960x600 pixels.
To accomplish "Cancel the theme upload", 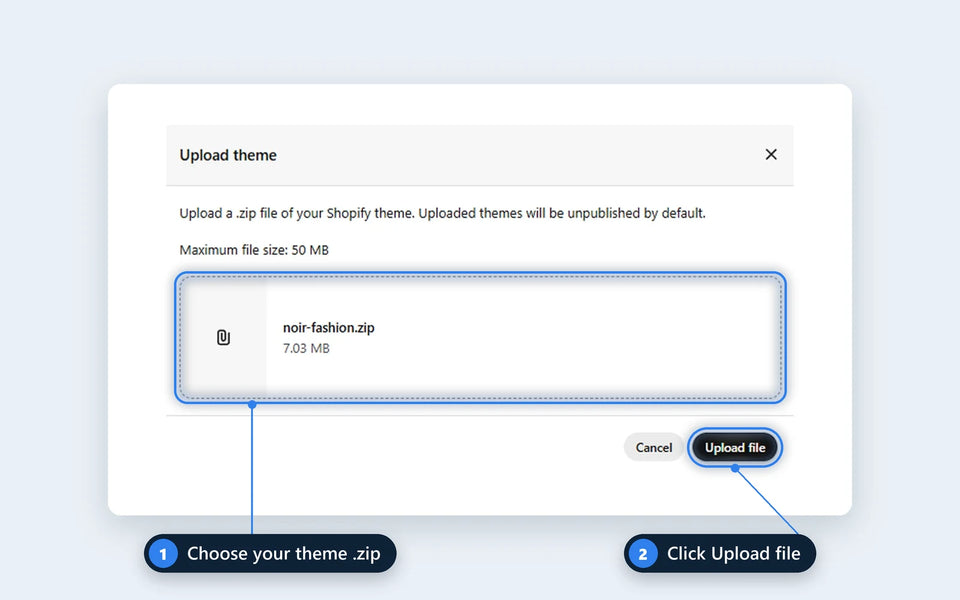I will pos(653,448).
